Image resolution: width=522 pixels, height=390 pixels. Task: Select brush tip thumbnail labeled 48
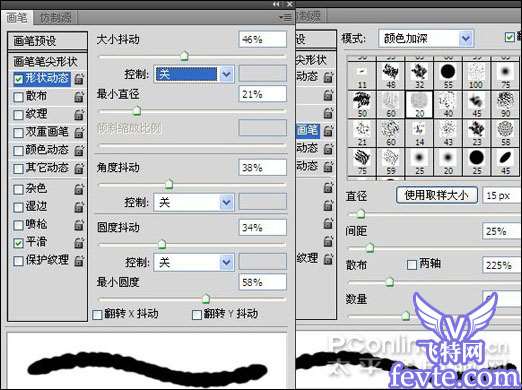[x=391, y=75]
